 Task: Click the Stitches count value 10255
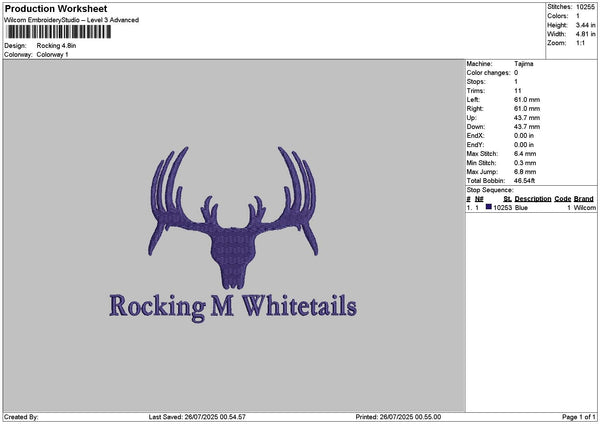pos(586,7)
